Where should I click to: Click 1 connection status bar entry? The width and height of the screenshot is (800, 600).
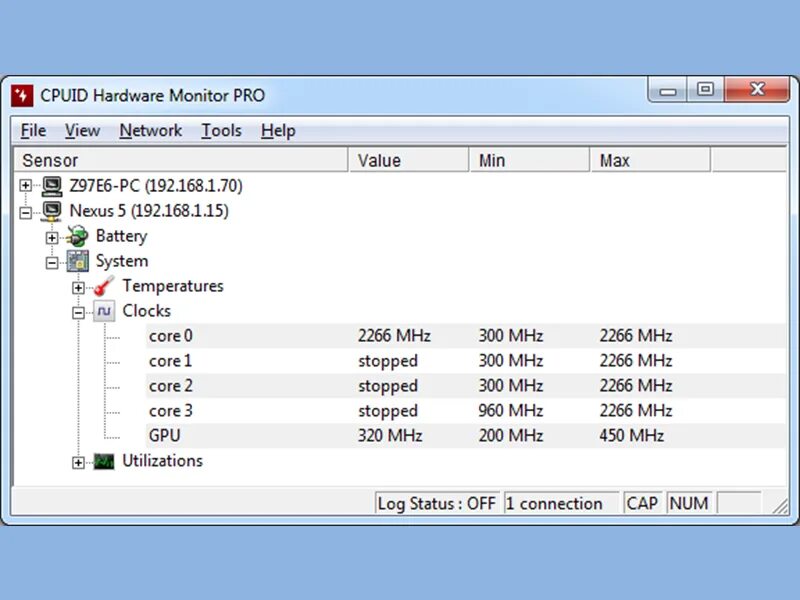(x=561, y=504)
